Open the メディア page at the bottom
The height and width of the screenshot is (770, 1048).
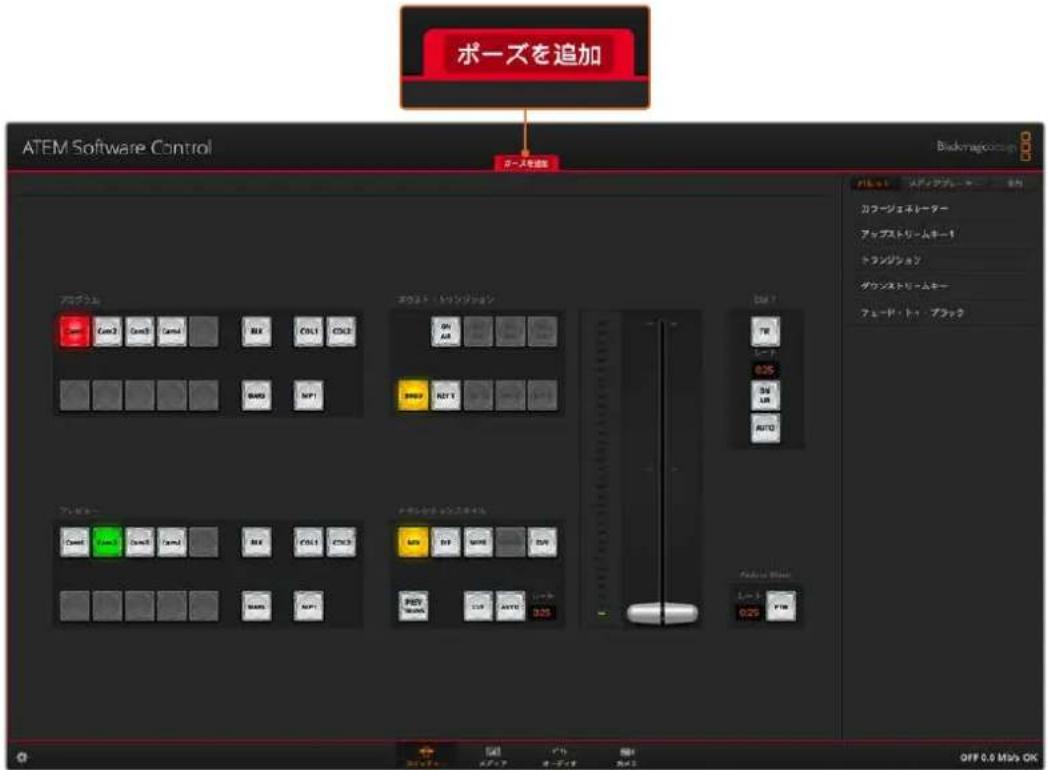point(493,756)
